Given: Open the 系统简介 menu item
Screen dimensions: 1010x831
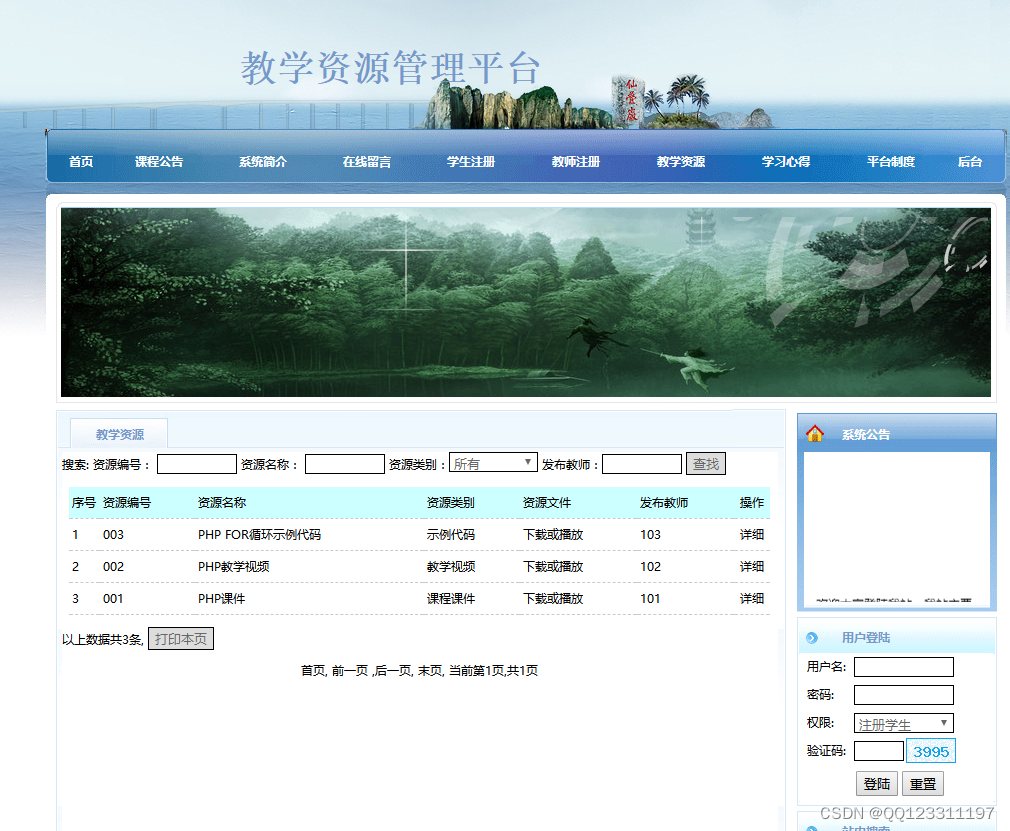Looking at the screenshot, I should [x=263, y=162].
